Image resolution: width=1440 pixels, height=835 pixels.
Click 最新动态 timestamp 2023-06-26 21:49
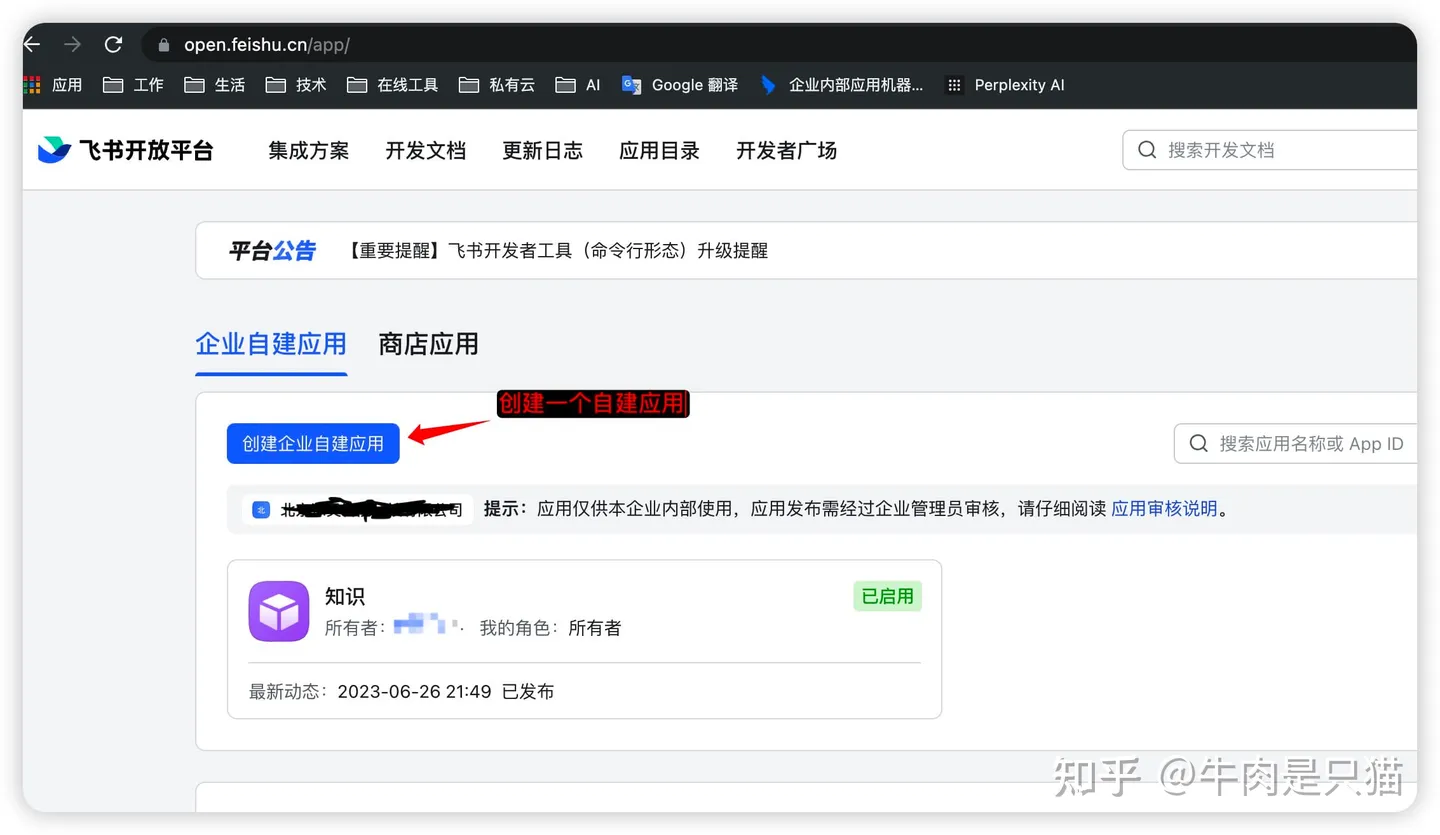click(x=414, y=692)
